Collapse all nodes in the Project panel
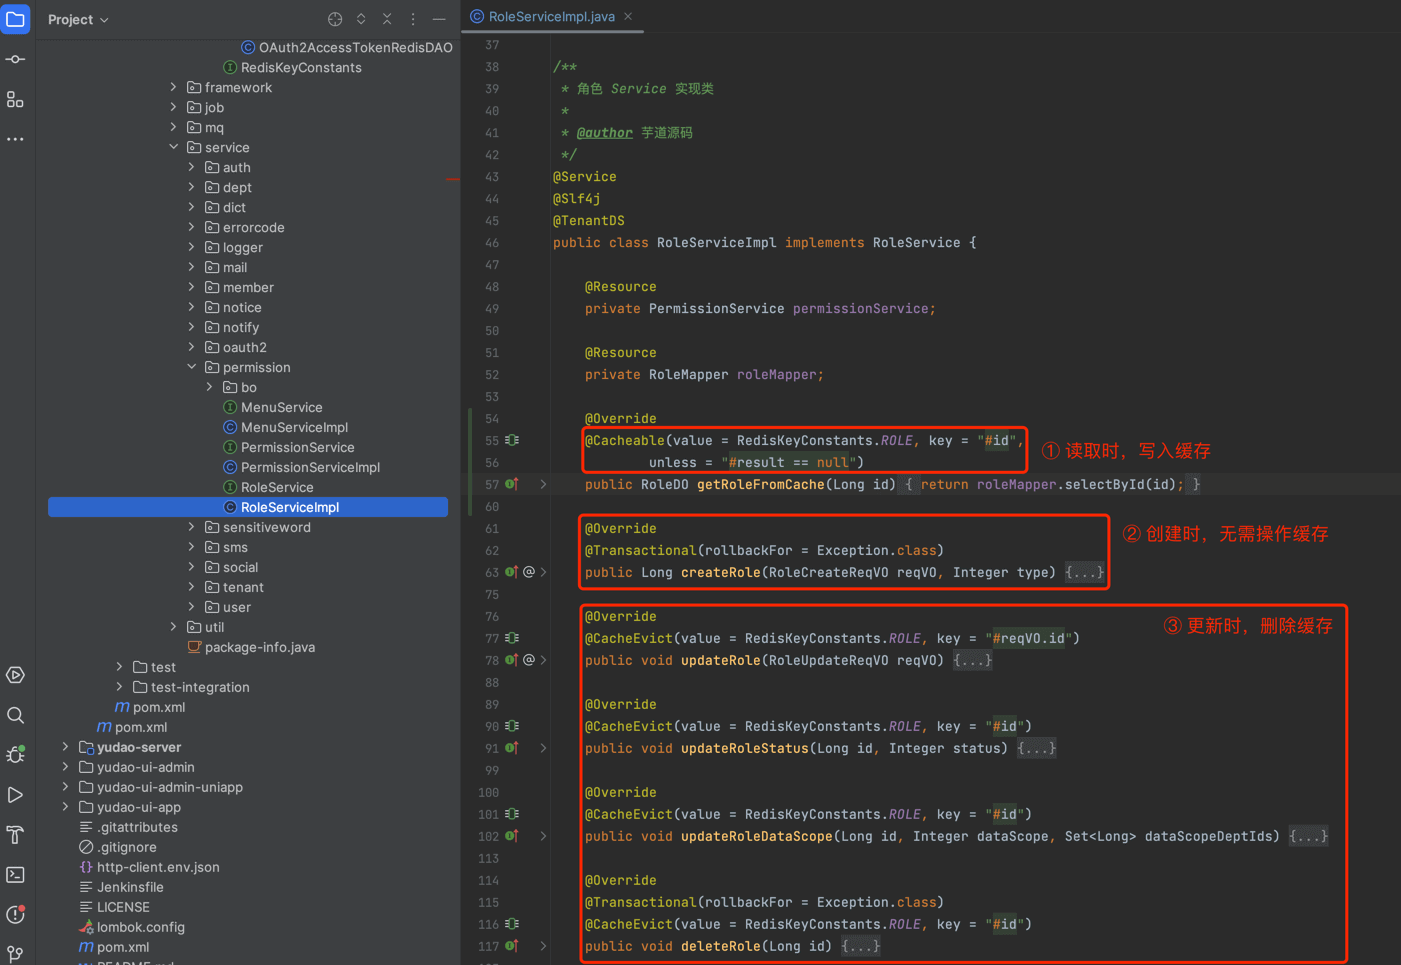 (x=388, y=19)
